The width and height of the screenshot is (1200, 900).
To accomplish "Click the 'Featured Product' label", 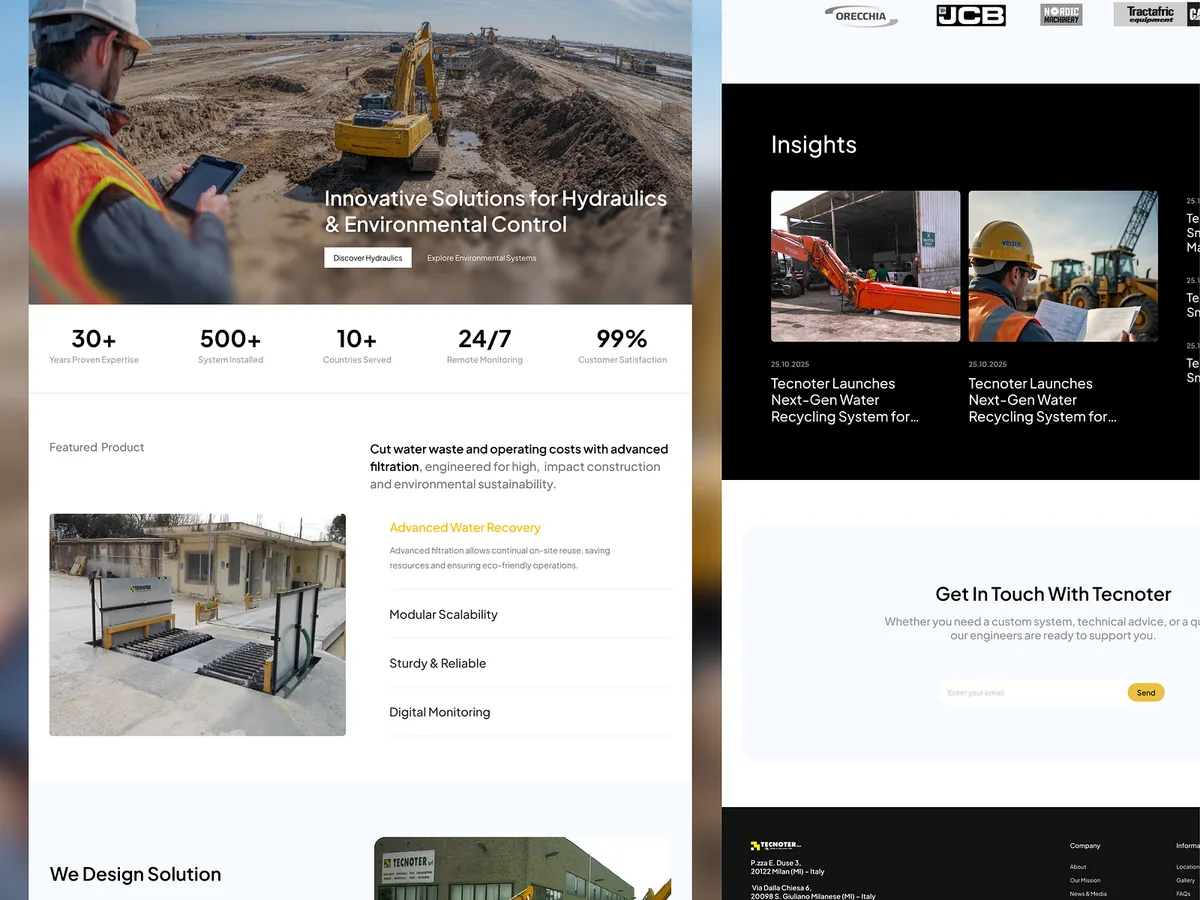I will tap(97, 448).
